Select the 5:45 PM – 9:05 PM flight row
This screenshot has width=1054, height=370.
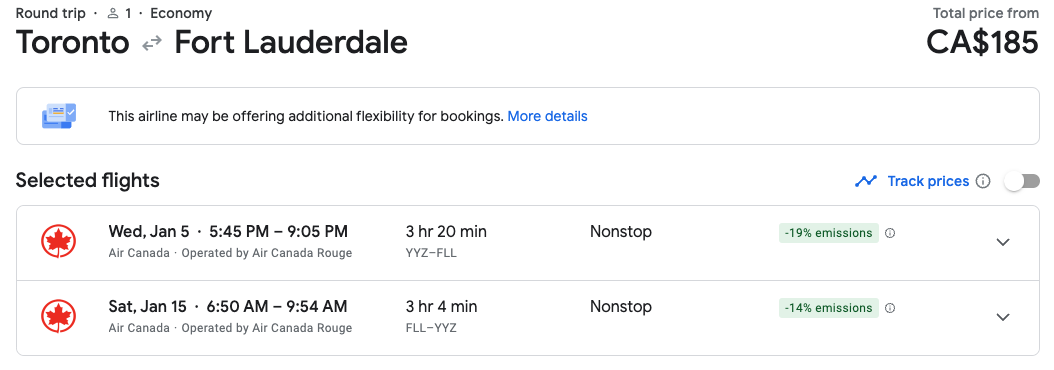tap(528, 243)
